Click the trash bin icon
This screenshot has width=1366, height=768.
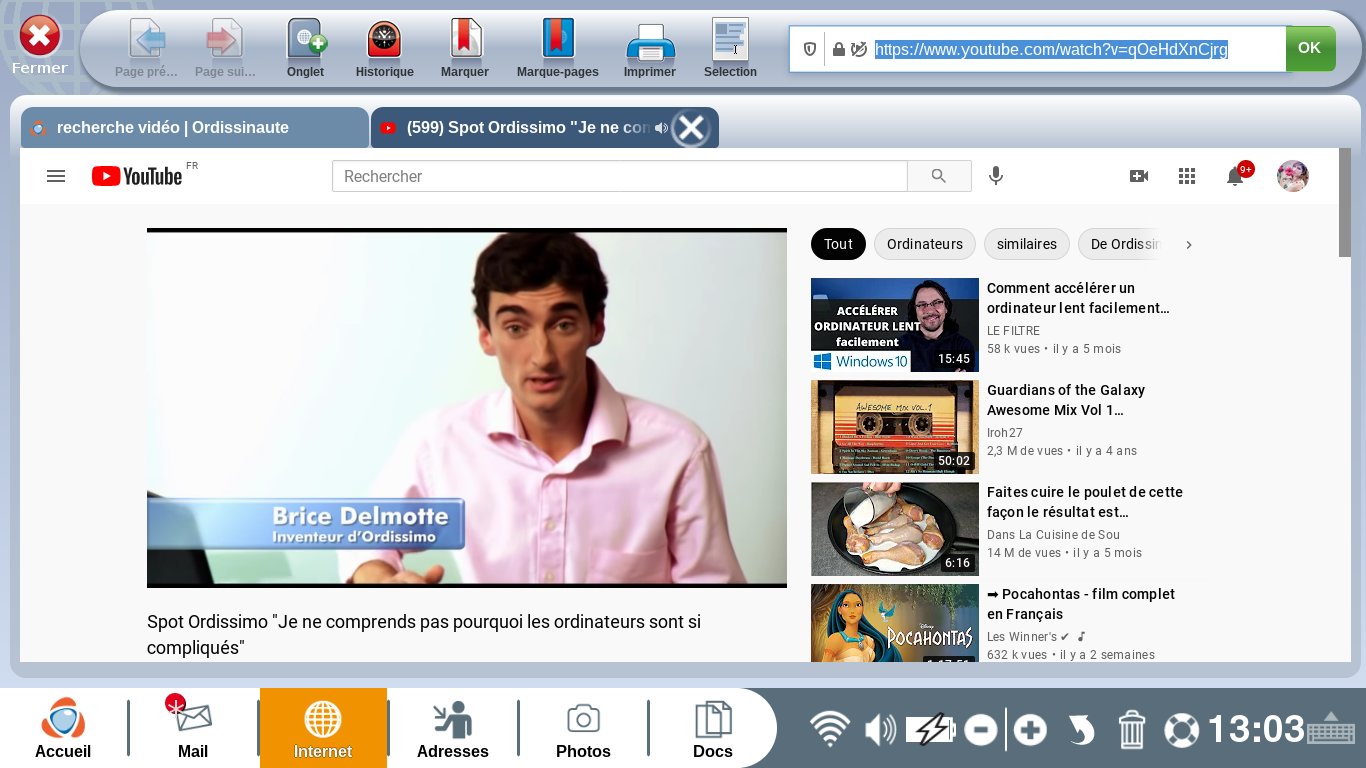click(1131, 730)
